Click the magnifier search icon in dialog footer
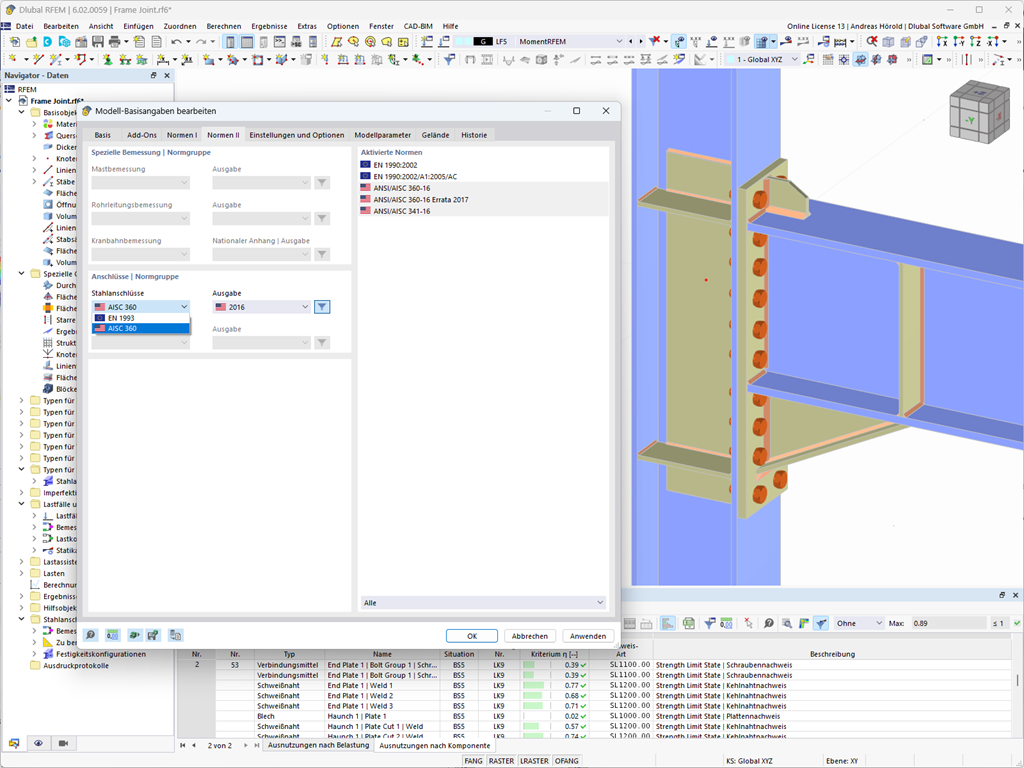 tap(91, 635)
